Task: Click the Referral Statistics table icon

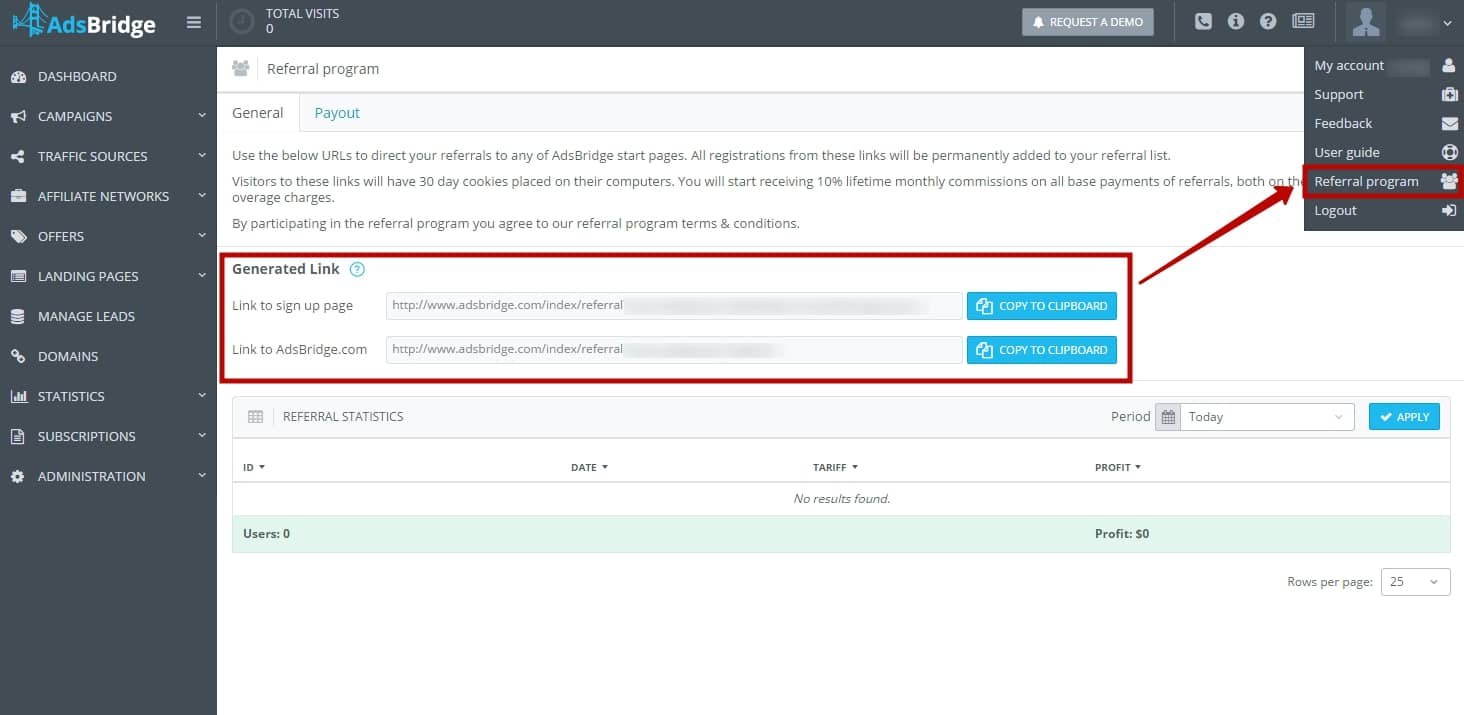Action: pos(255,417)
